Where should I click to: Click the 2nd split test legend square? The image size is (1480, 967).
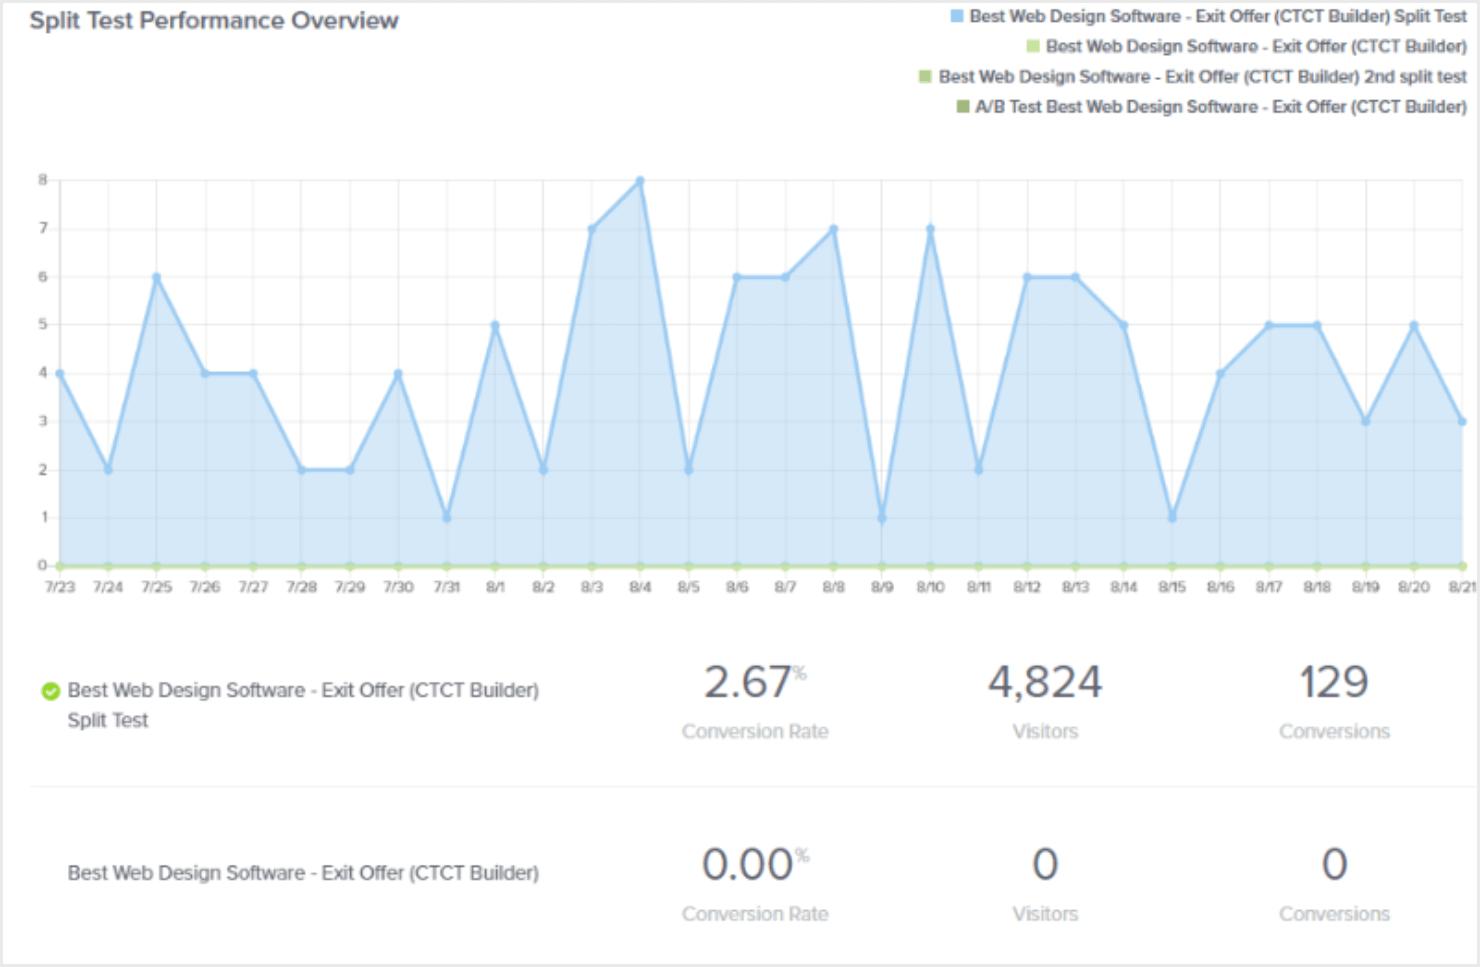coord(927,76)
